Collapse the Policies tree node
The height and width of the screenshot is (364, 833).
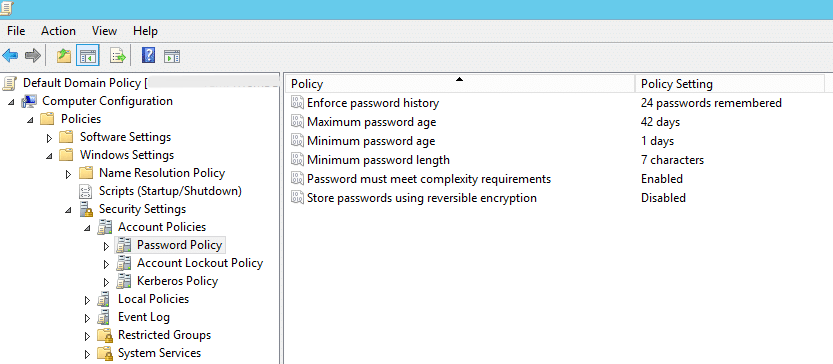[31, 120]
